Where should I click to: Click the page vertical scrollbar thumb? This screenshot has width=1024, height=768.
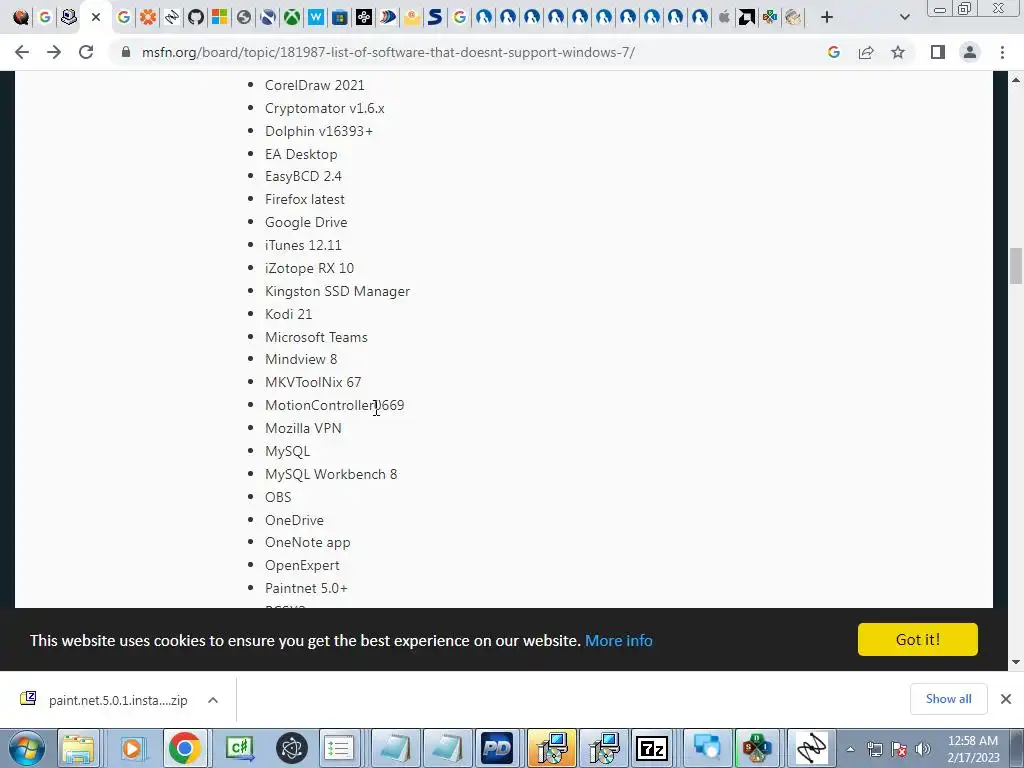click(1016, 266)
